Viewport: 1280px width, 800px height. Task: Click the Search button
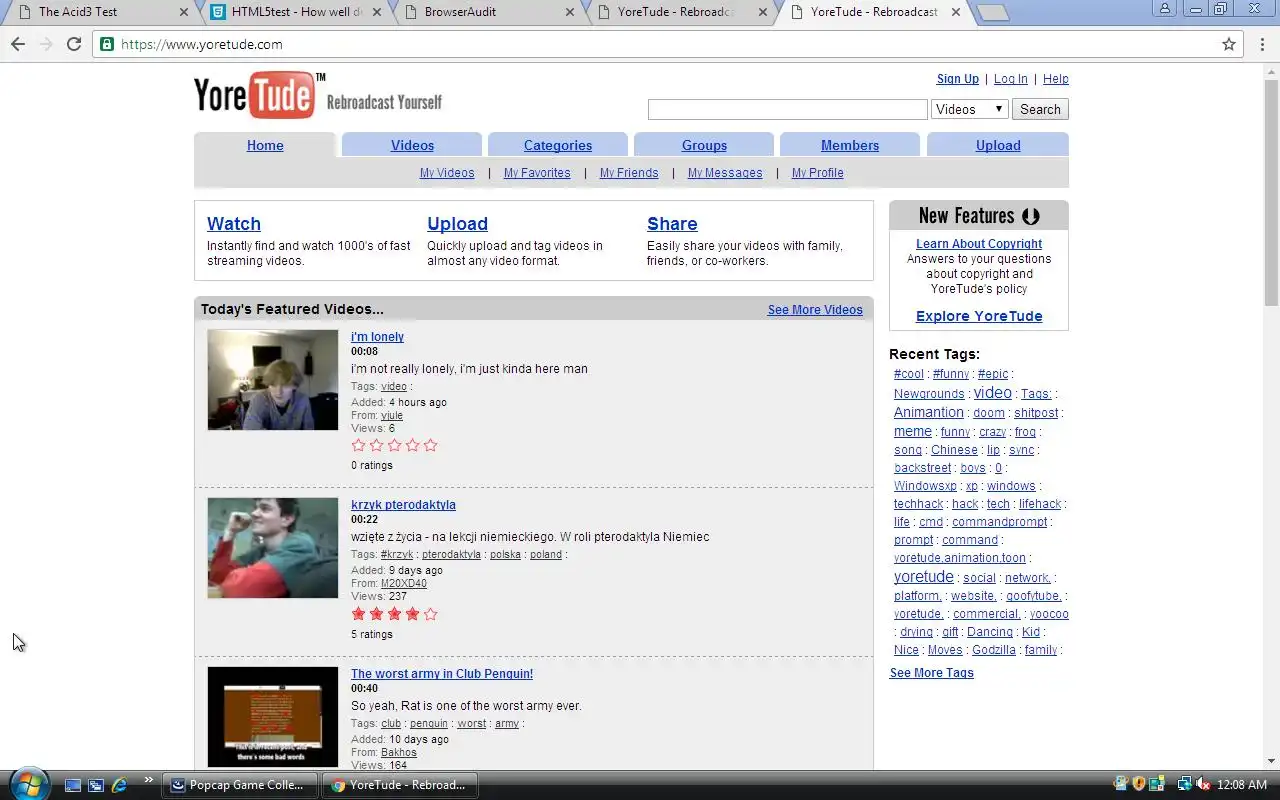pos(1040,109)
